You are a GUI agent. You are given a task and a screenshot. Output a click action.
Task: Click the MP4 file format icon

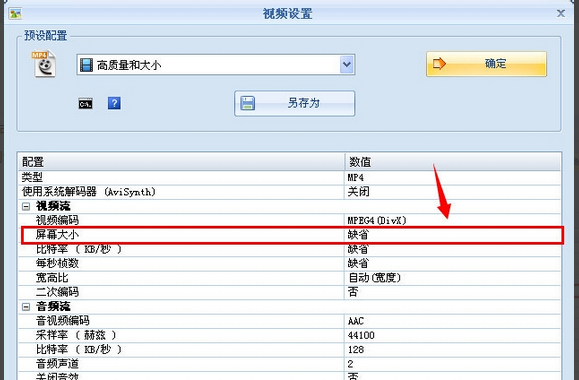44,64
